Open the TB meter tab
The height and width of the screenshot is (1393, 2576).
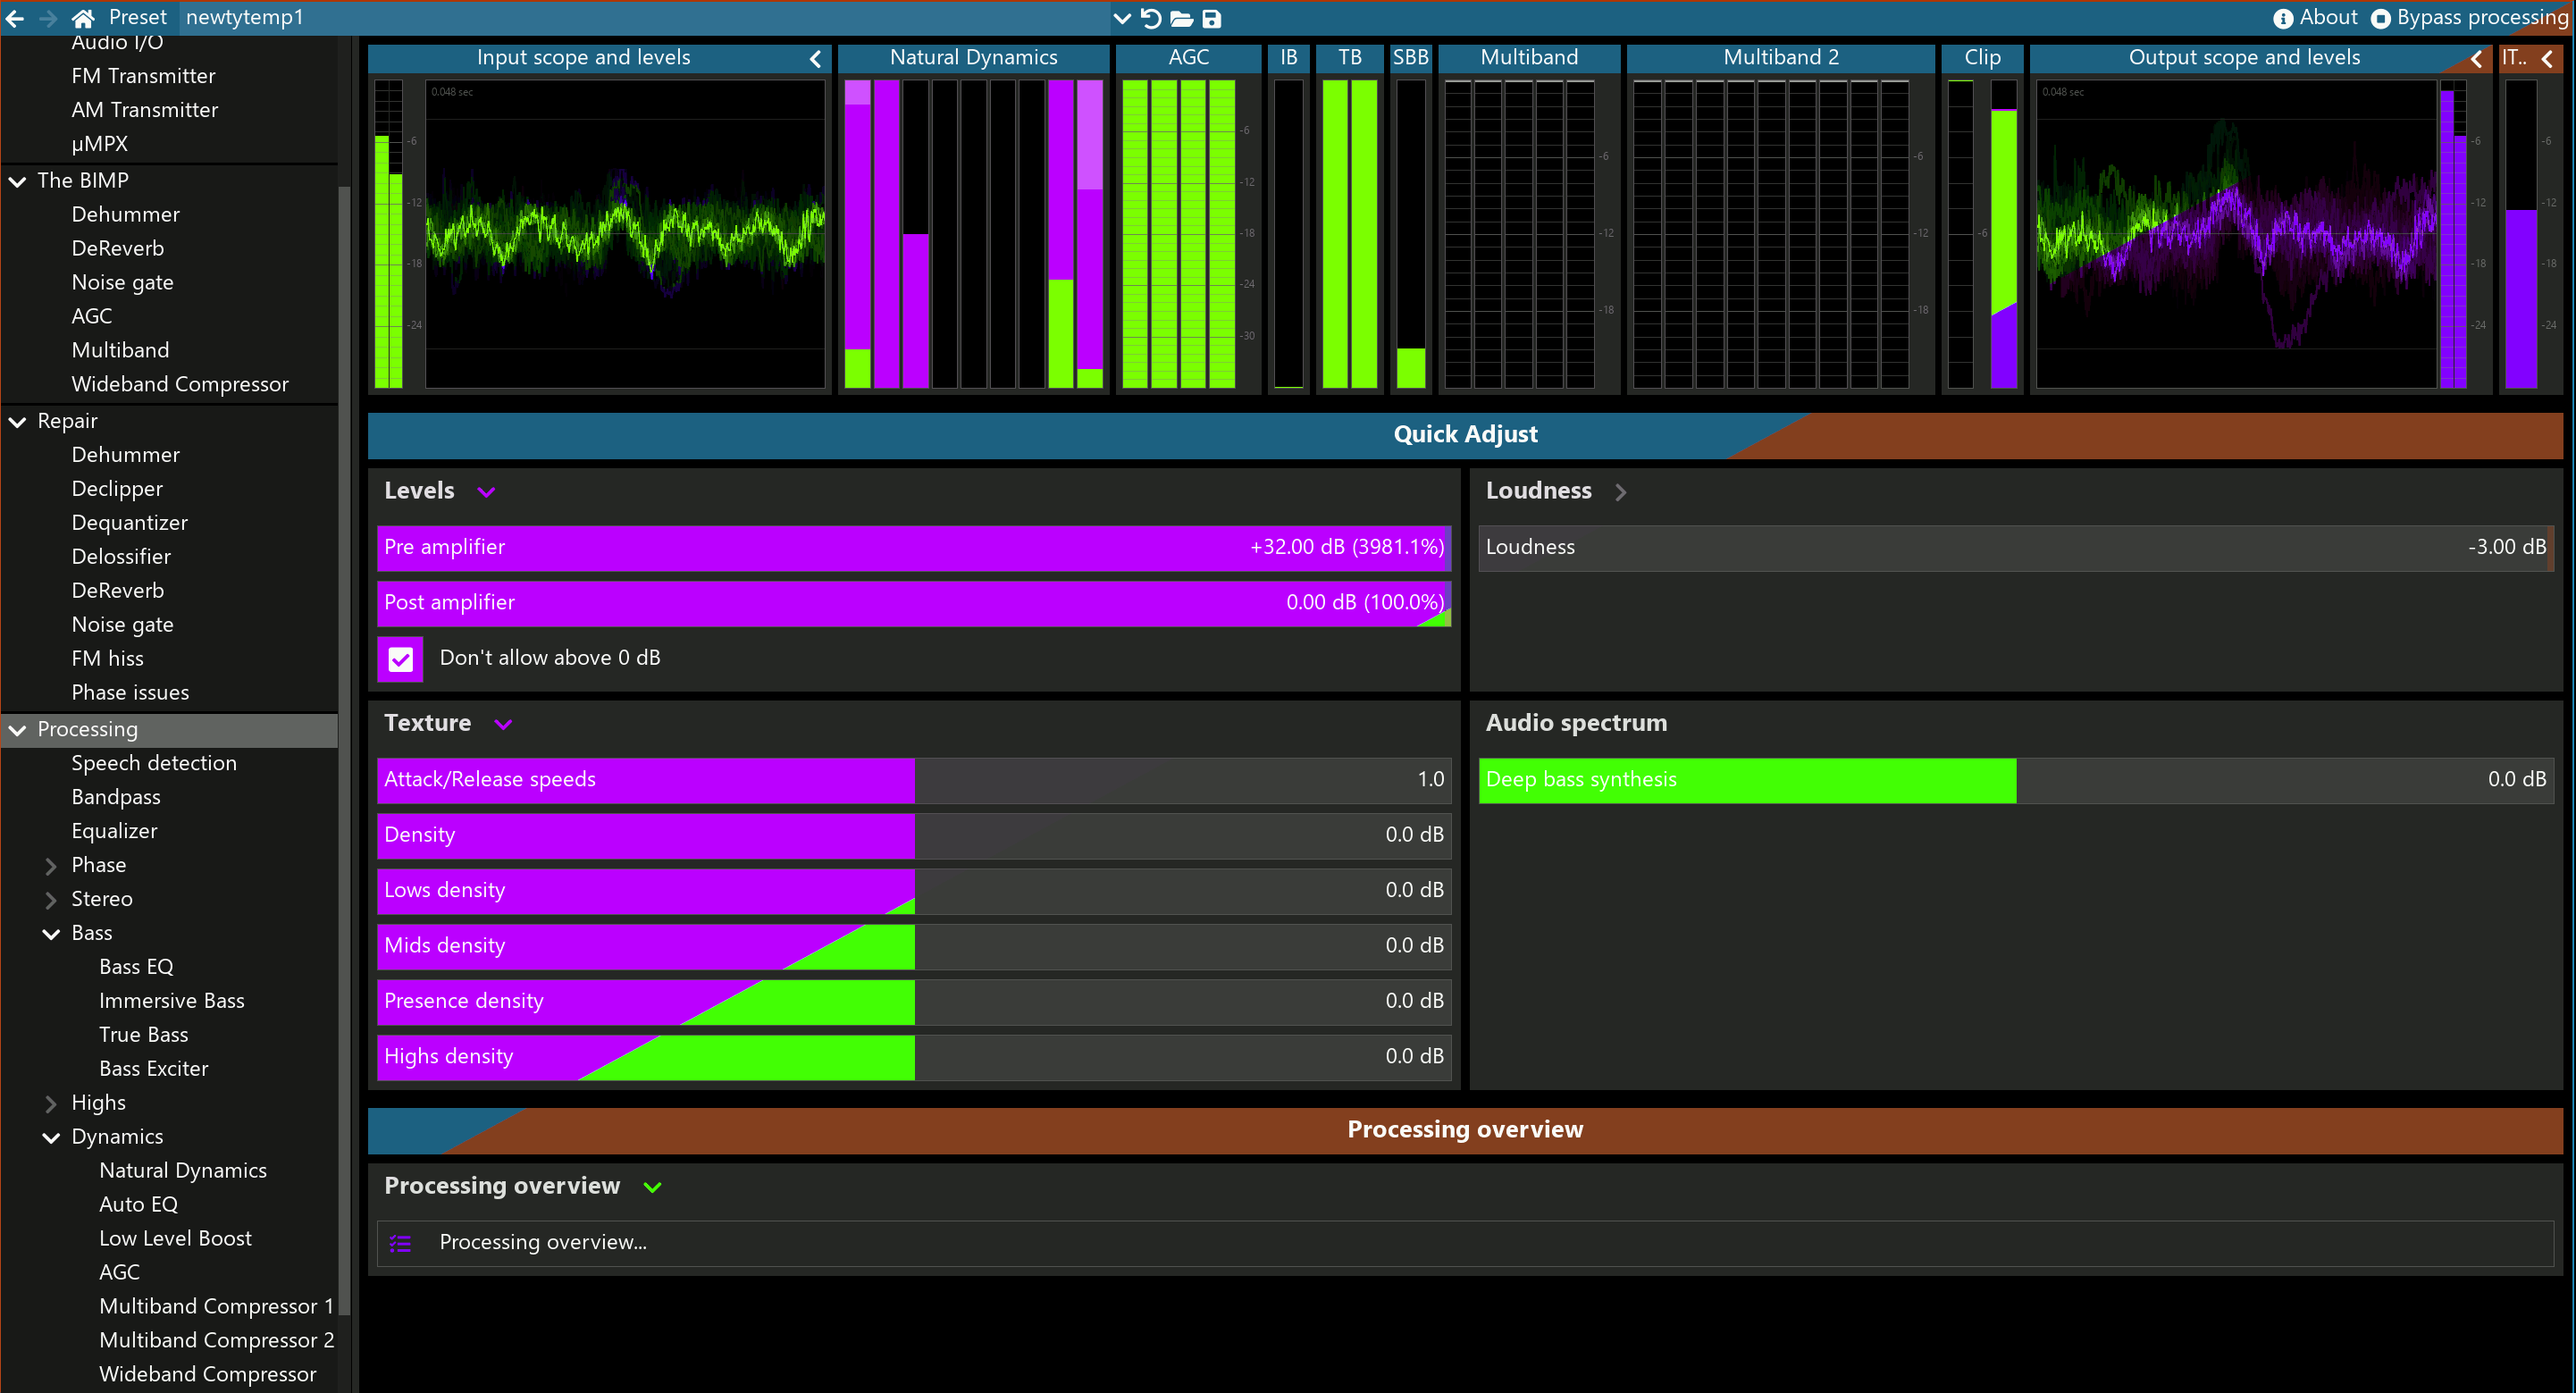click(x=1350, y=58)
